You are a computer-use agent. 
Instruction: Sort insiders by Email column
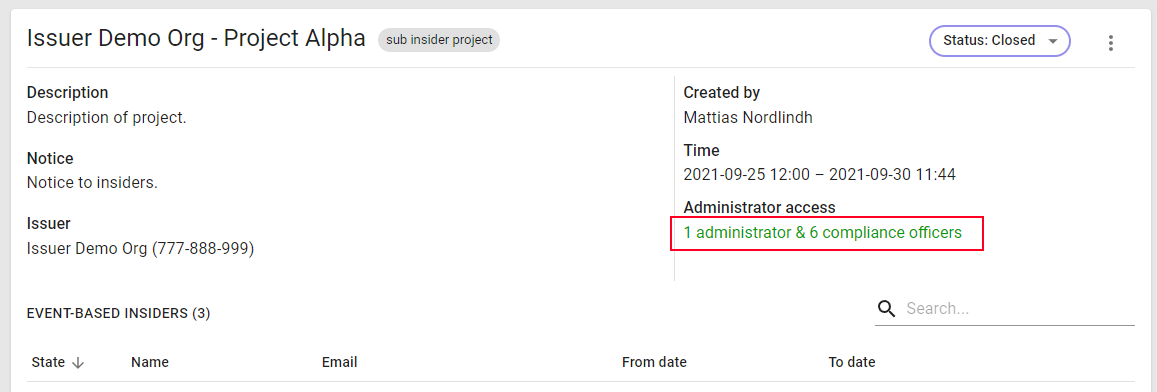[339, 362]
